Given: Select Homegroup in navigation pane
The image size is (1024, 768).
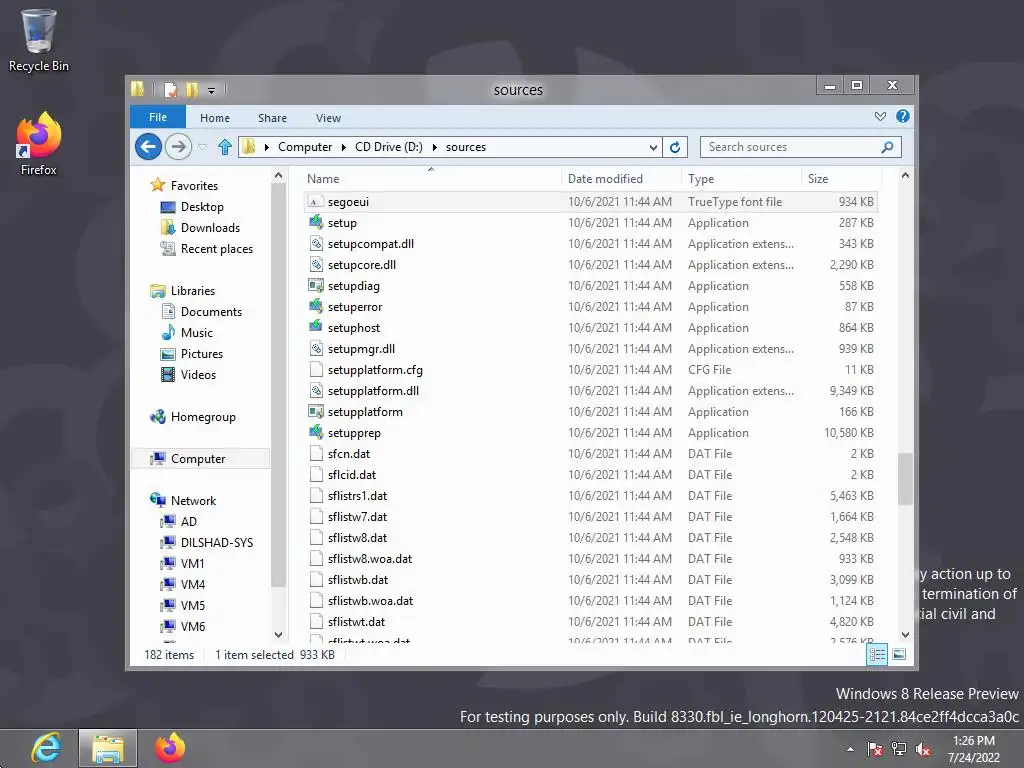Looking at the screenshot, I should [202, 417].
